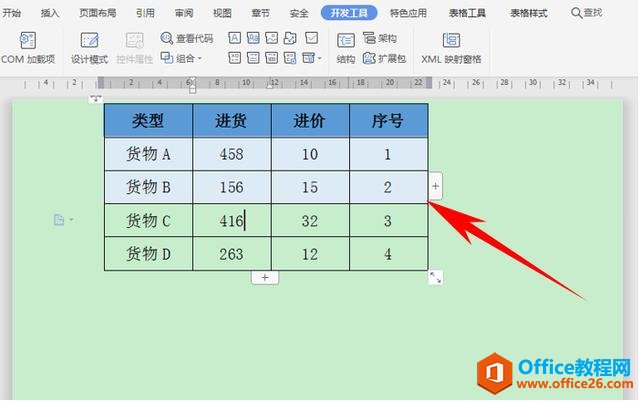Insert building block gallery control

click(290, 38)
